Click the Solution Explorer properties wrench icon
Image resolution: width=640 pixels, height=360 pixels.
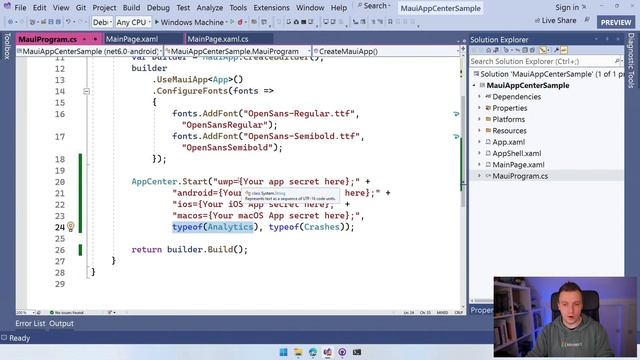[556, 50]
